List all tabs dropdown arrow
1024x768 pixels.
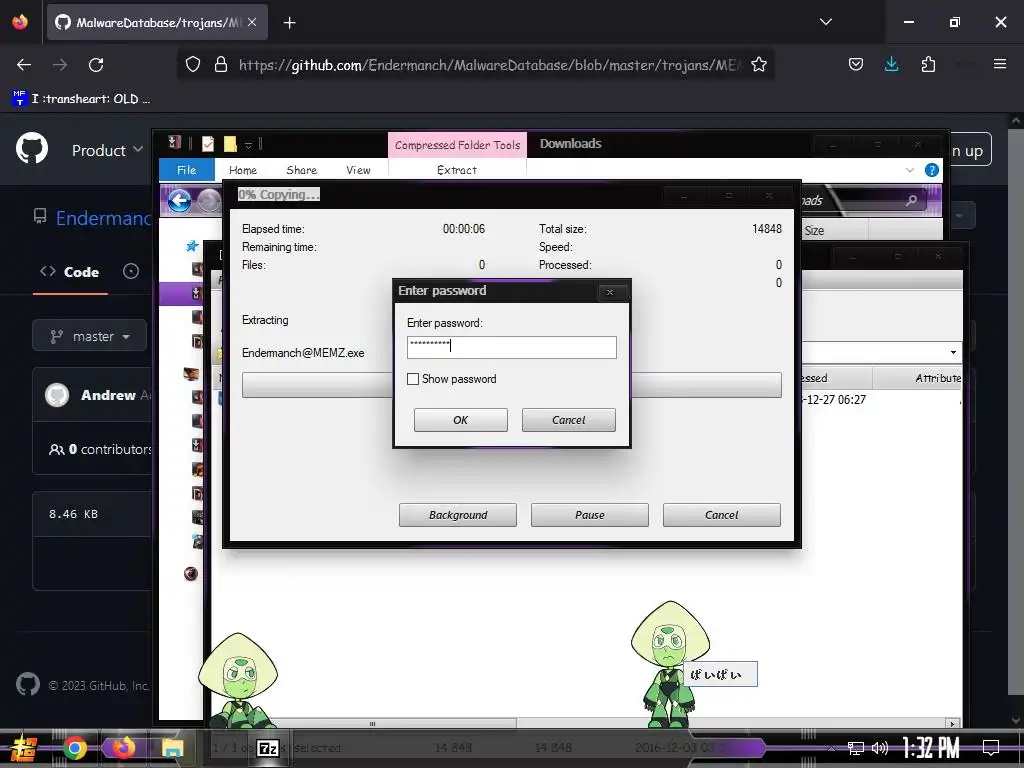825,22
